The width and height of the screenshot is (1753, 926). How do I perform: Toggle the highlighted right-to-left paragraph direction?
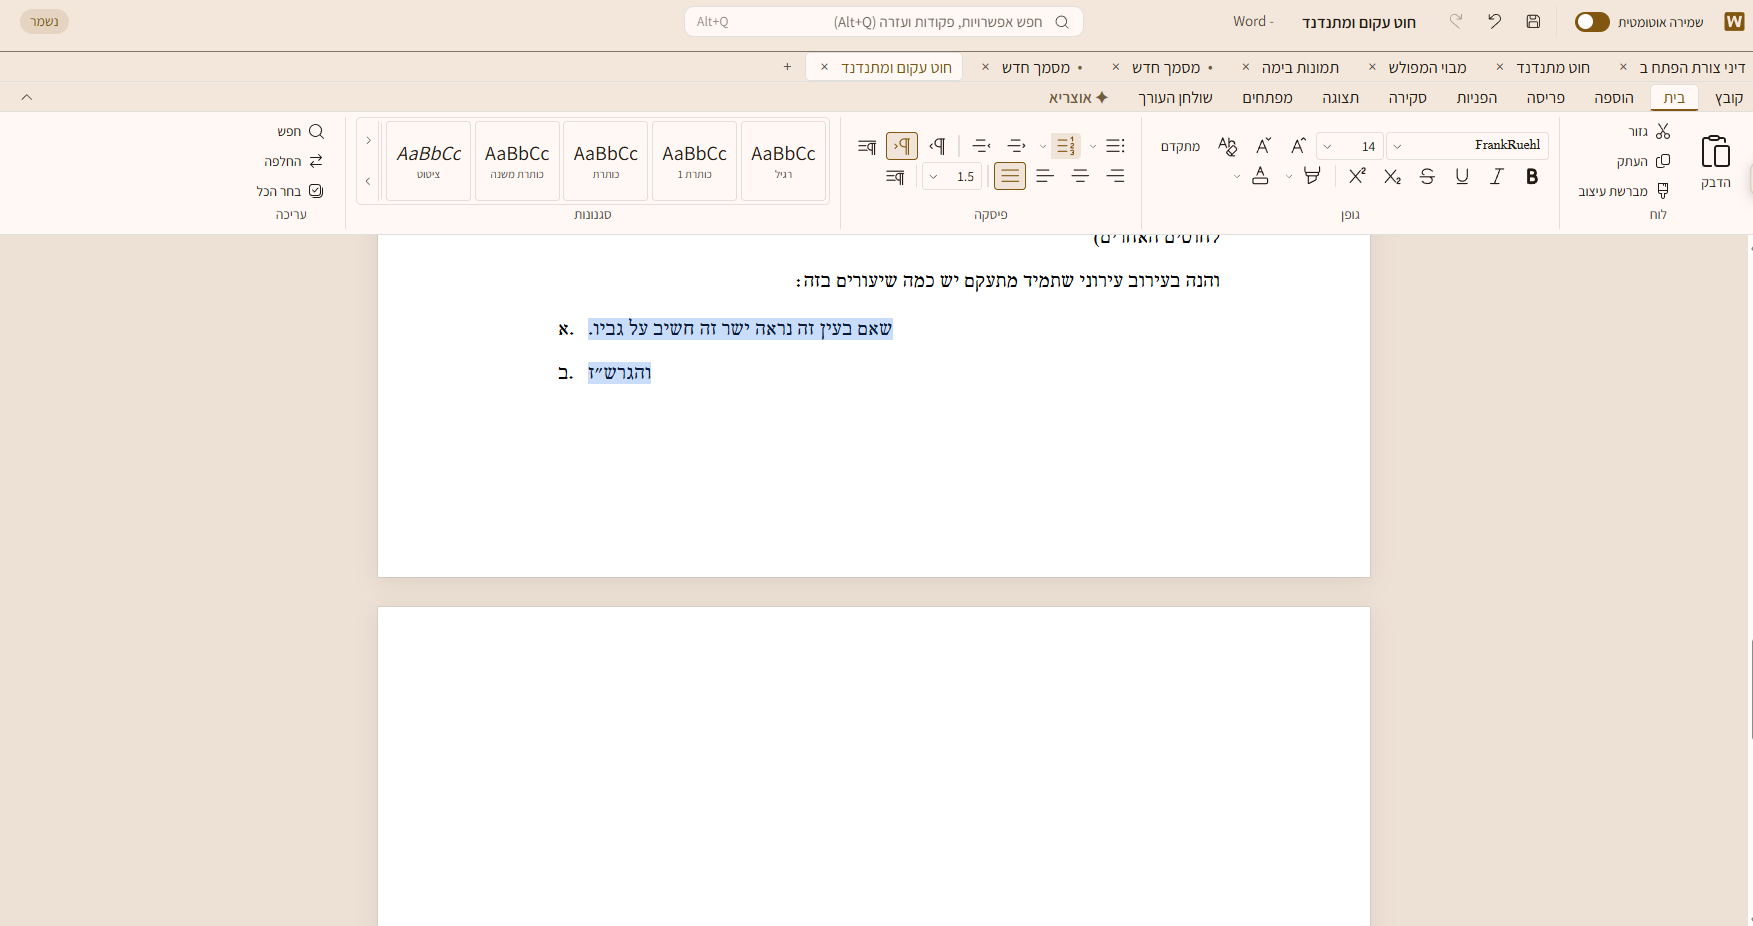901,146
